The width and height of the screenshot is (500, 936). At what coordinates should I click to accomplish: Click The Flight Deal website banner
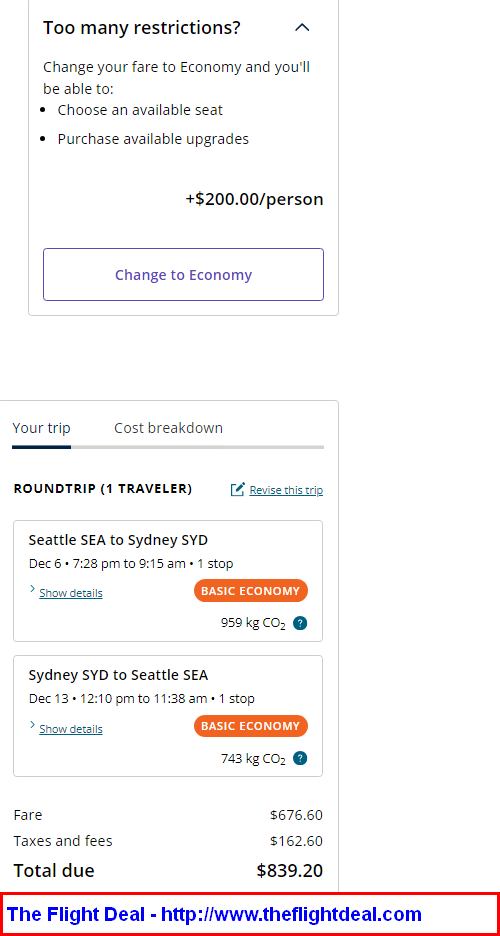tap(250, 914)
